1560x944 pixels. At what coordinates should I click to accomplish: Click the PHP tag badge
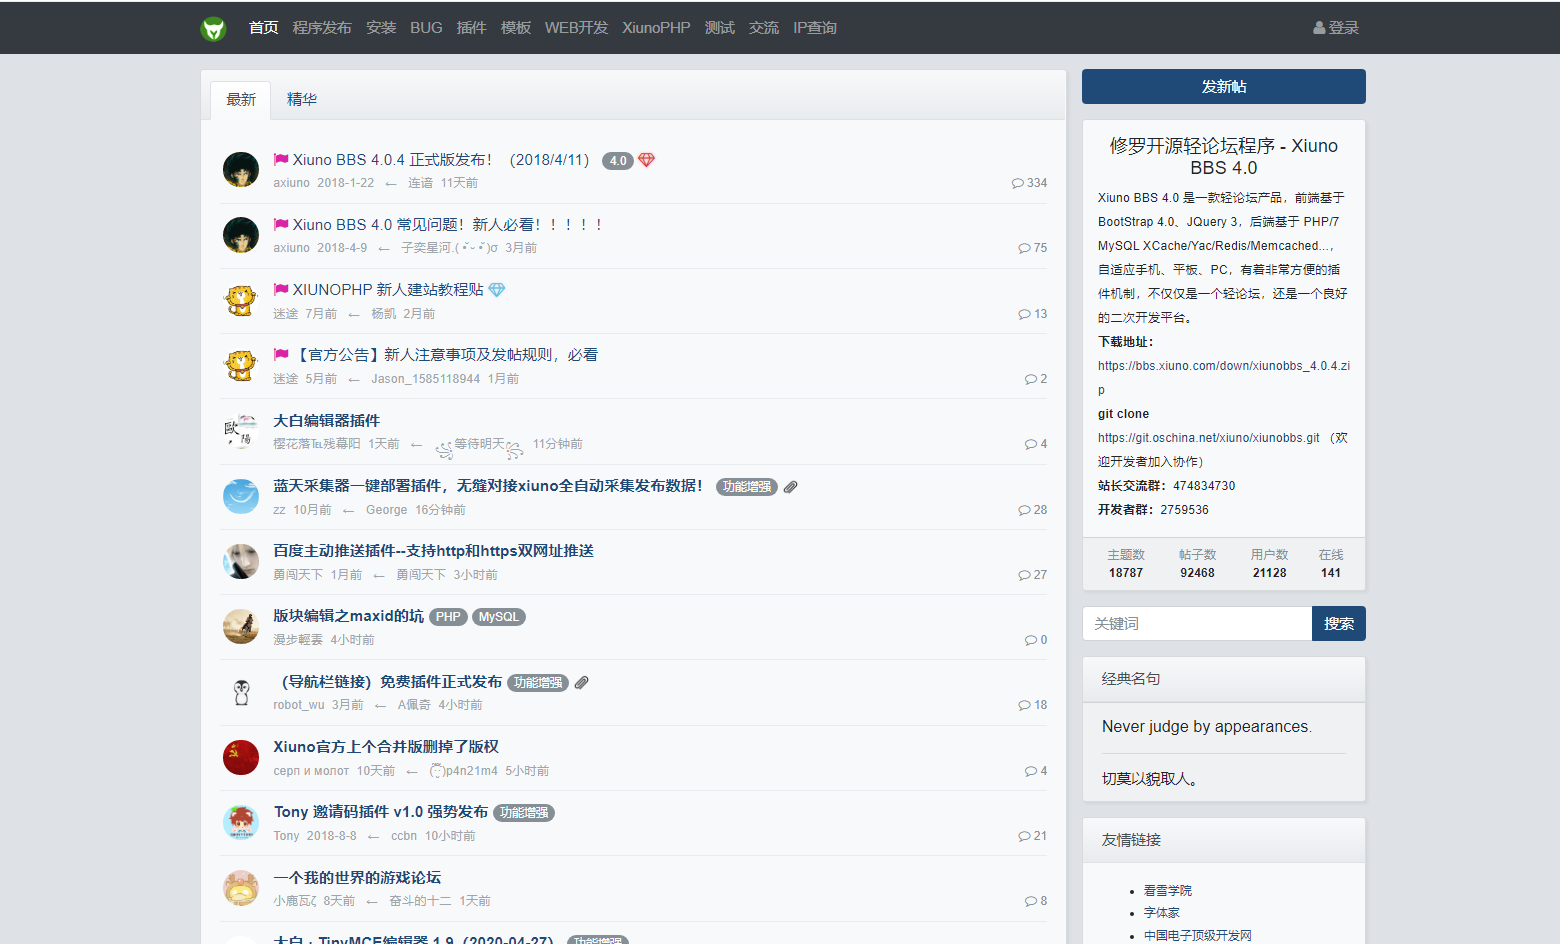(448, 617)
